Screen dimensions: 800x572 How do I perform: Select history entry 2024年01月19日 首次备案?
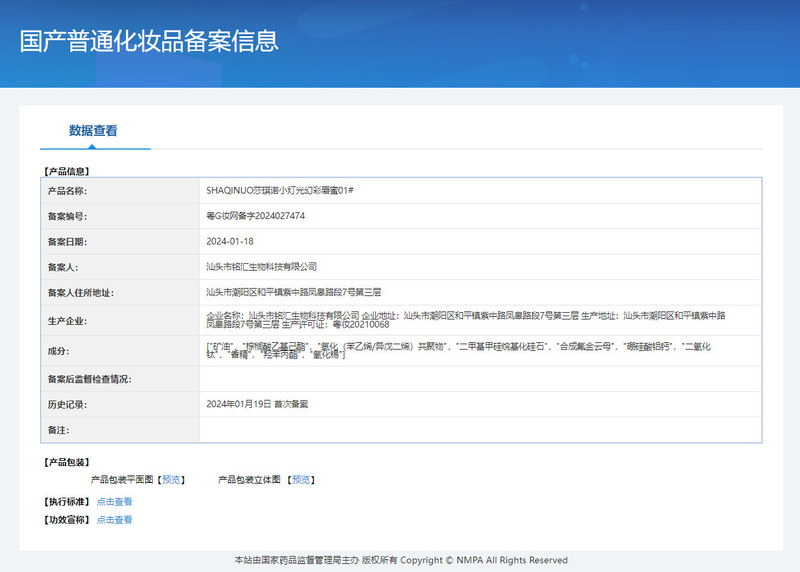coord(257,404)
